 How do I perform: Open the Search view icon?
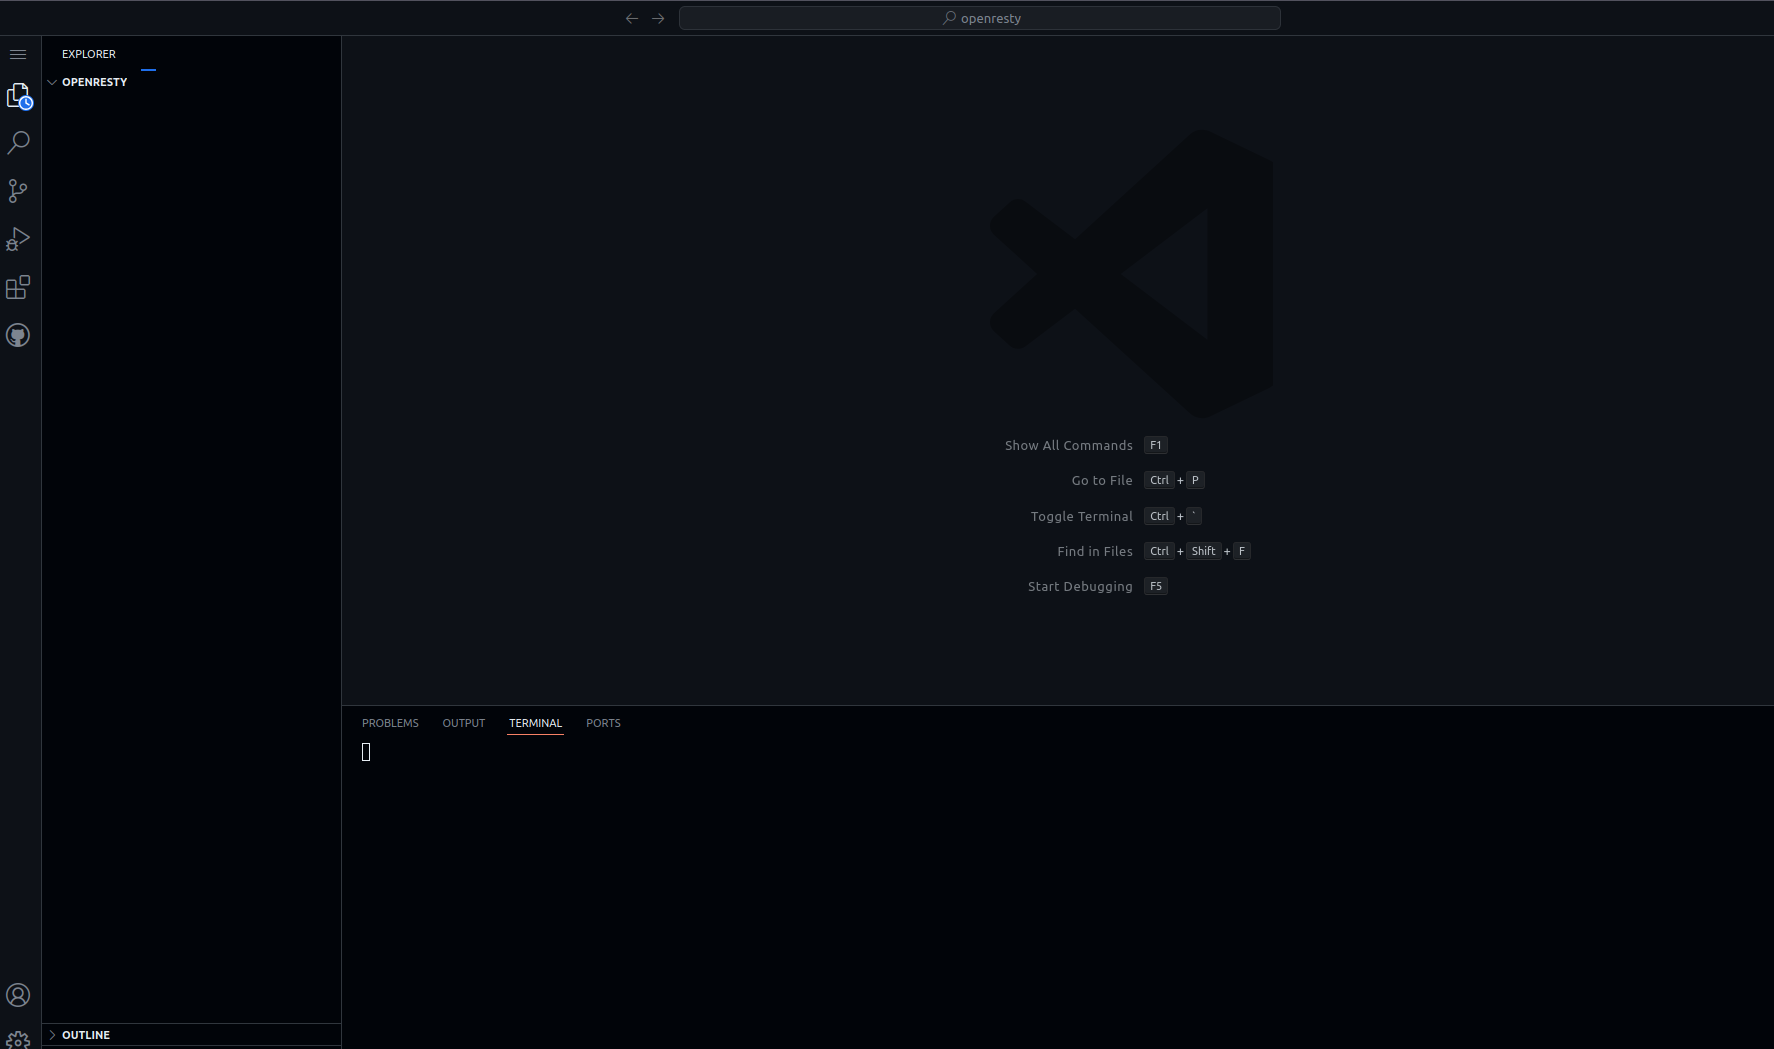click(x=18, y=143)
